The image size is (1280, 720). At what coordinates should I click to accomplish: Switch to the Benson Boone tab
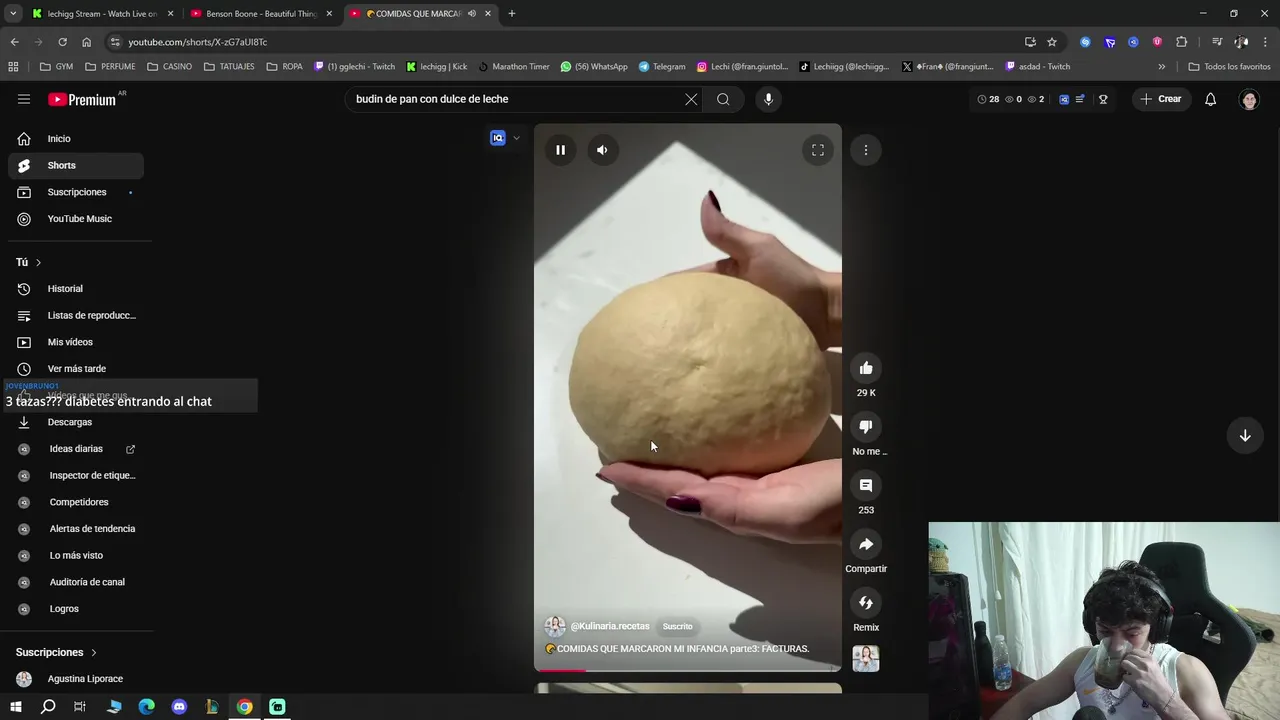260,14
